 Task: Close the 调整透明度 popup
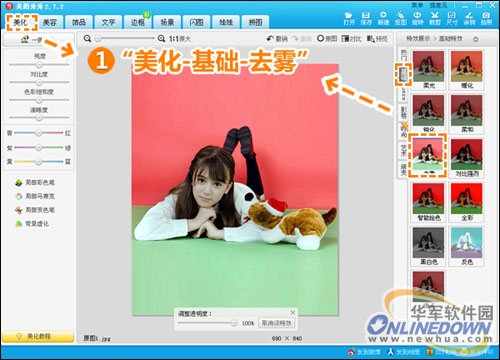click(292, 312)
